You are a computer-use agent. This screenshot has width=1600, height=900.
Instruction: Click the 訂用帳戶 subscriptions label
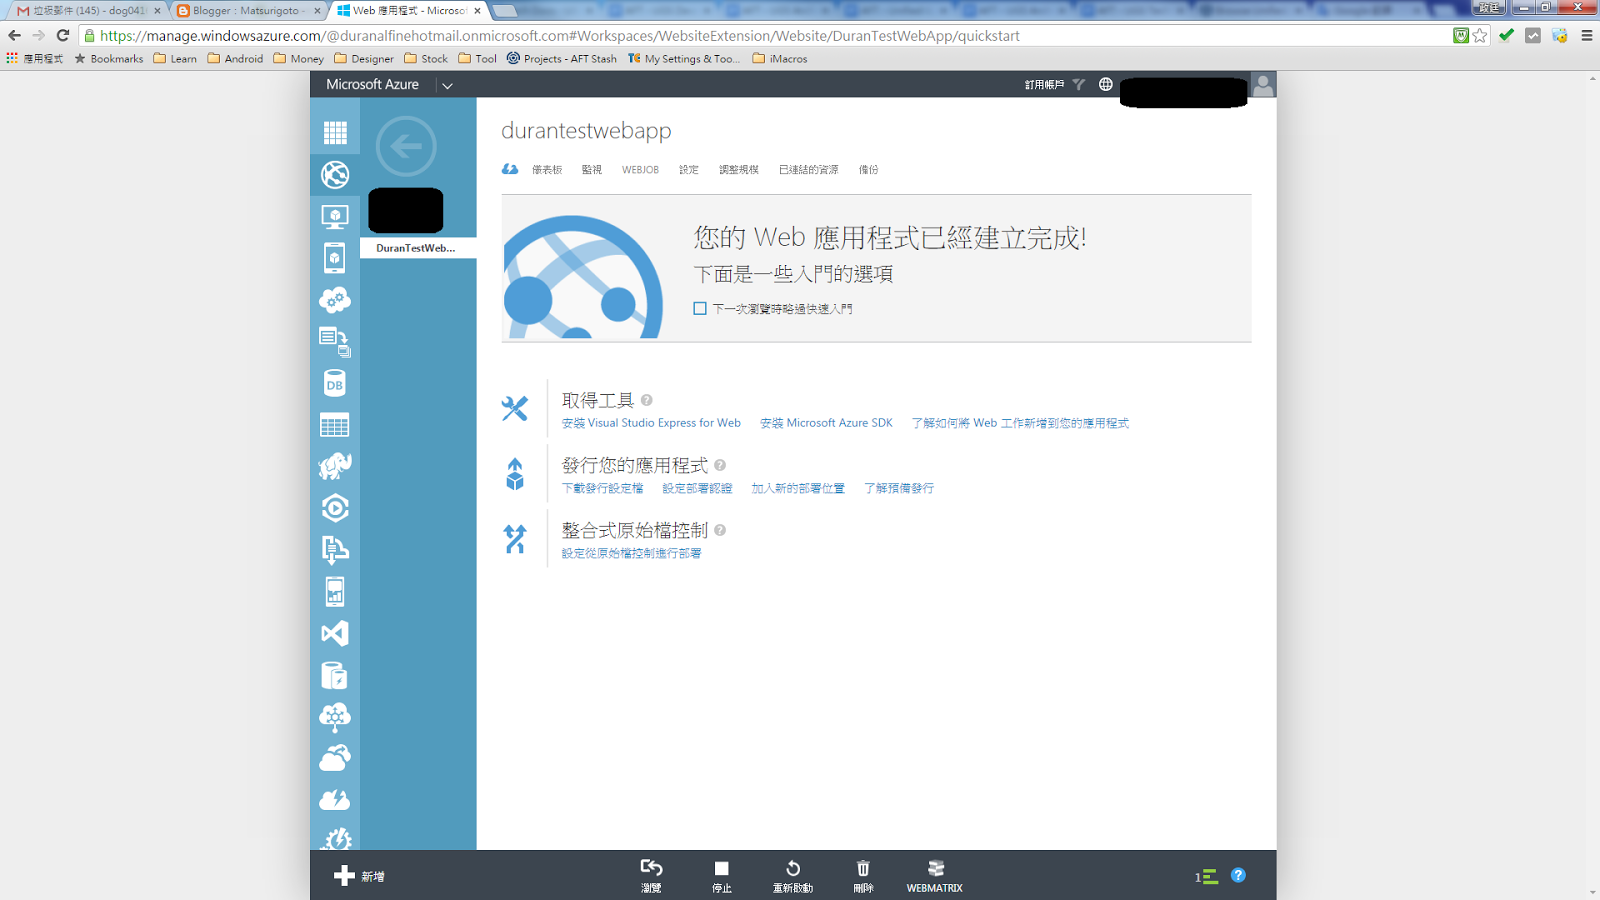pos(1044,85)
